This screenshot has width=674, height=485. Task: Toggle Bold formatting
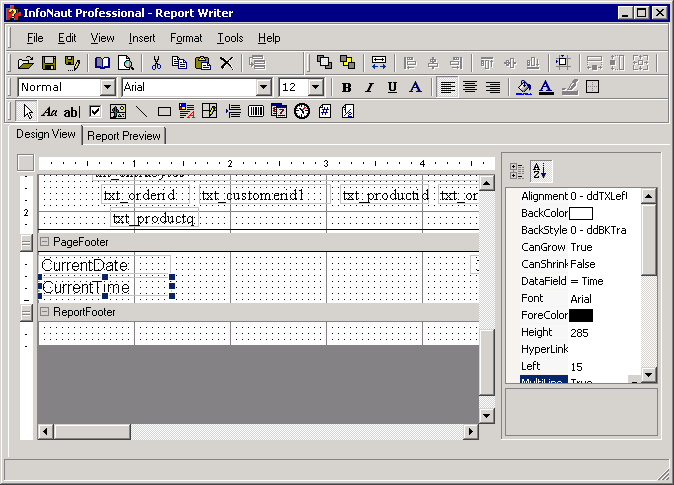(x=346, y=88)
